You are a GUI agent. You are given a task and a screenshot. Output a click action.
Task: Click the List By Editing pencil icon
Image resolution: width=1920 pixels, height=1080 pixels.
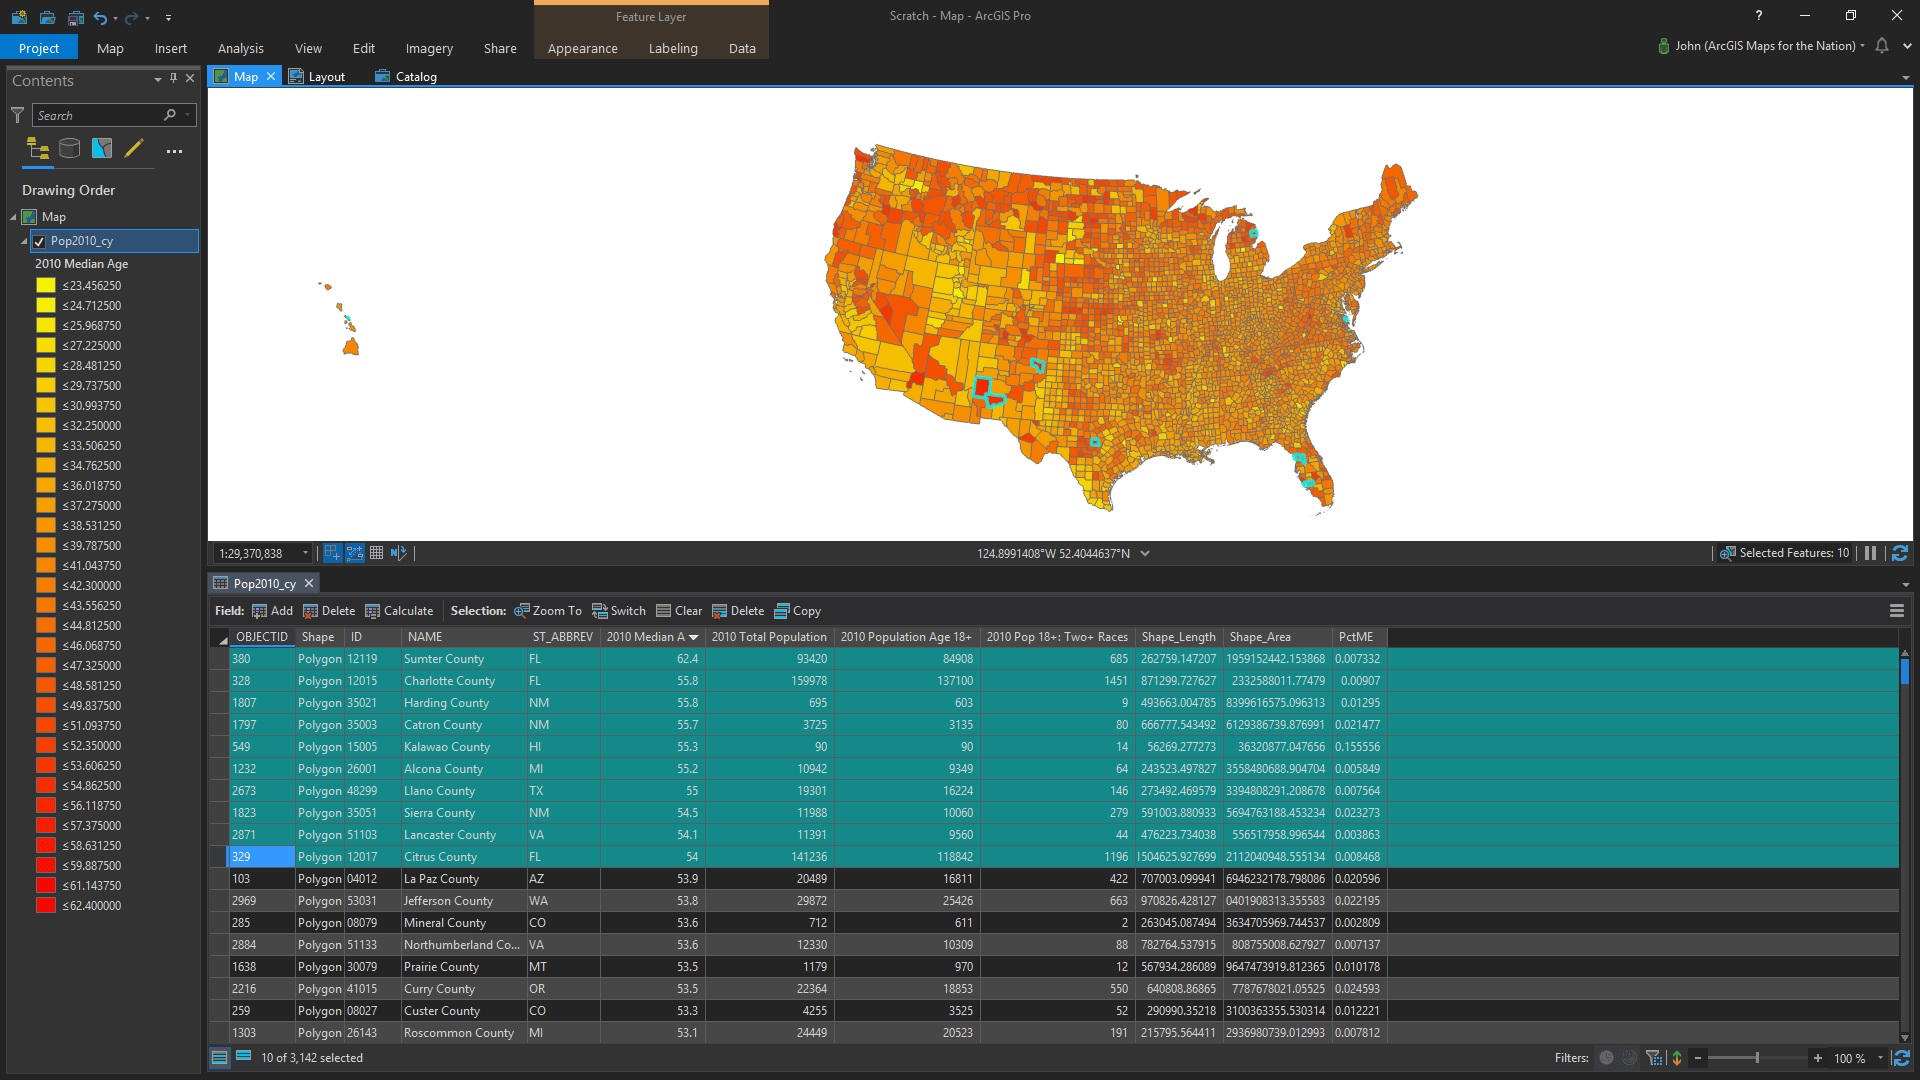133,149
